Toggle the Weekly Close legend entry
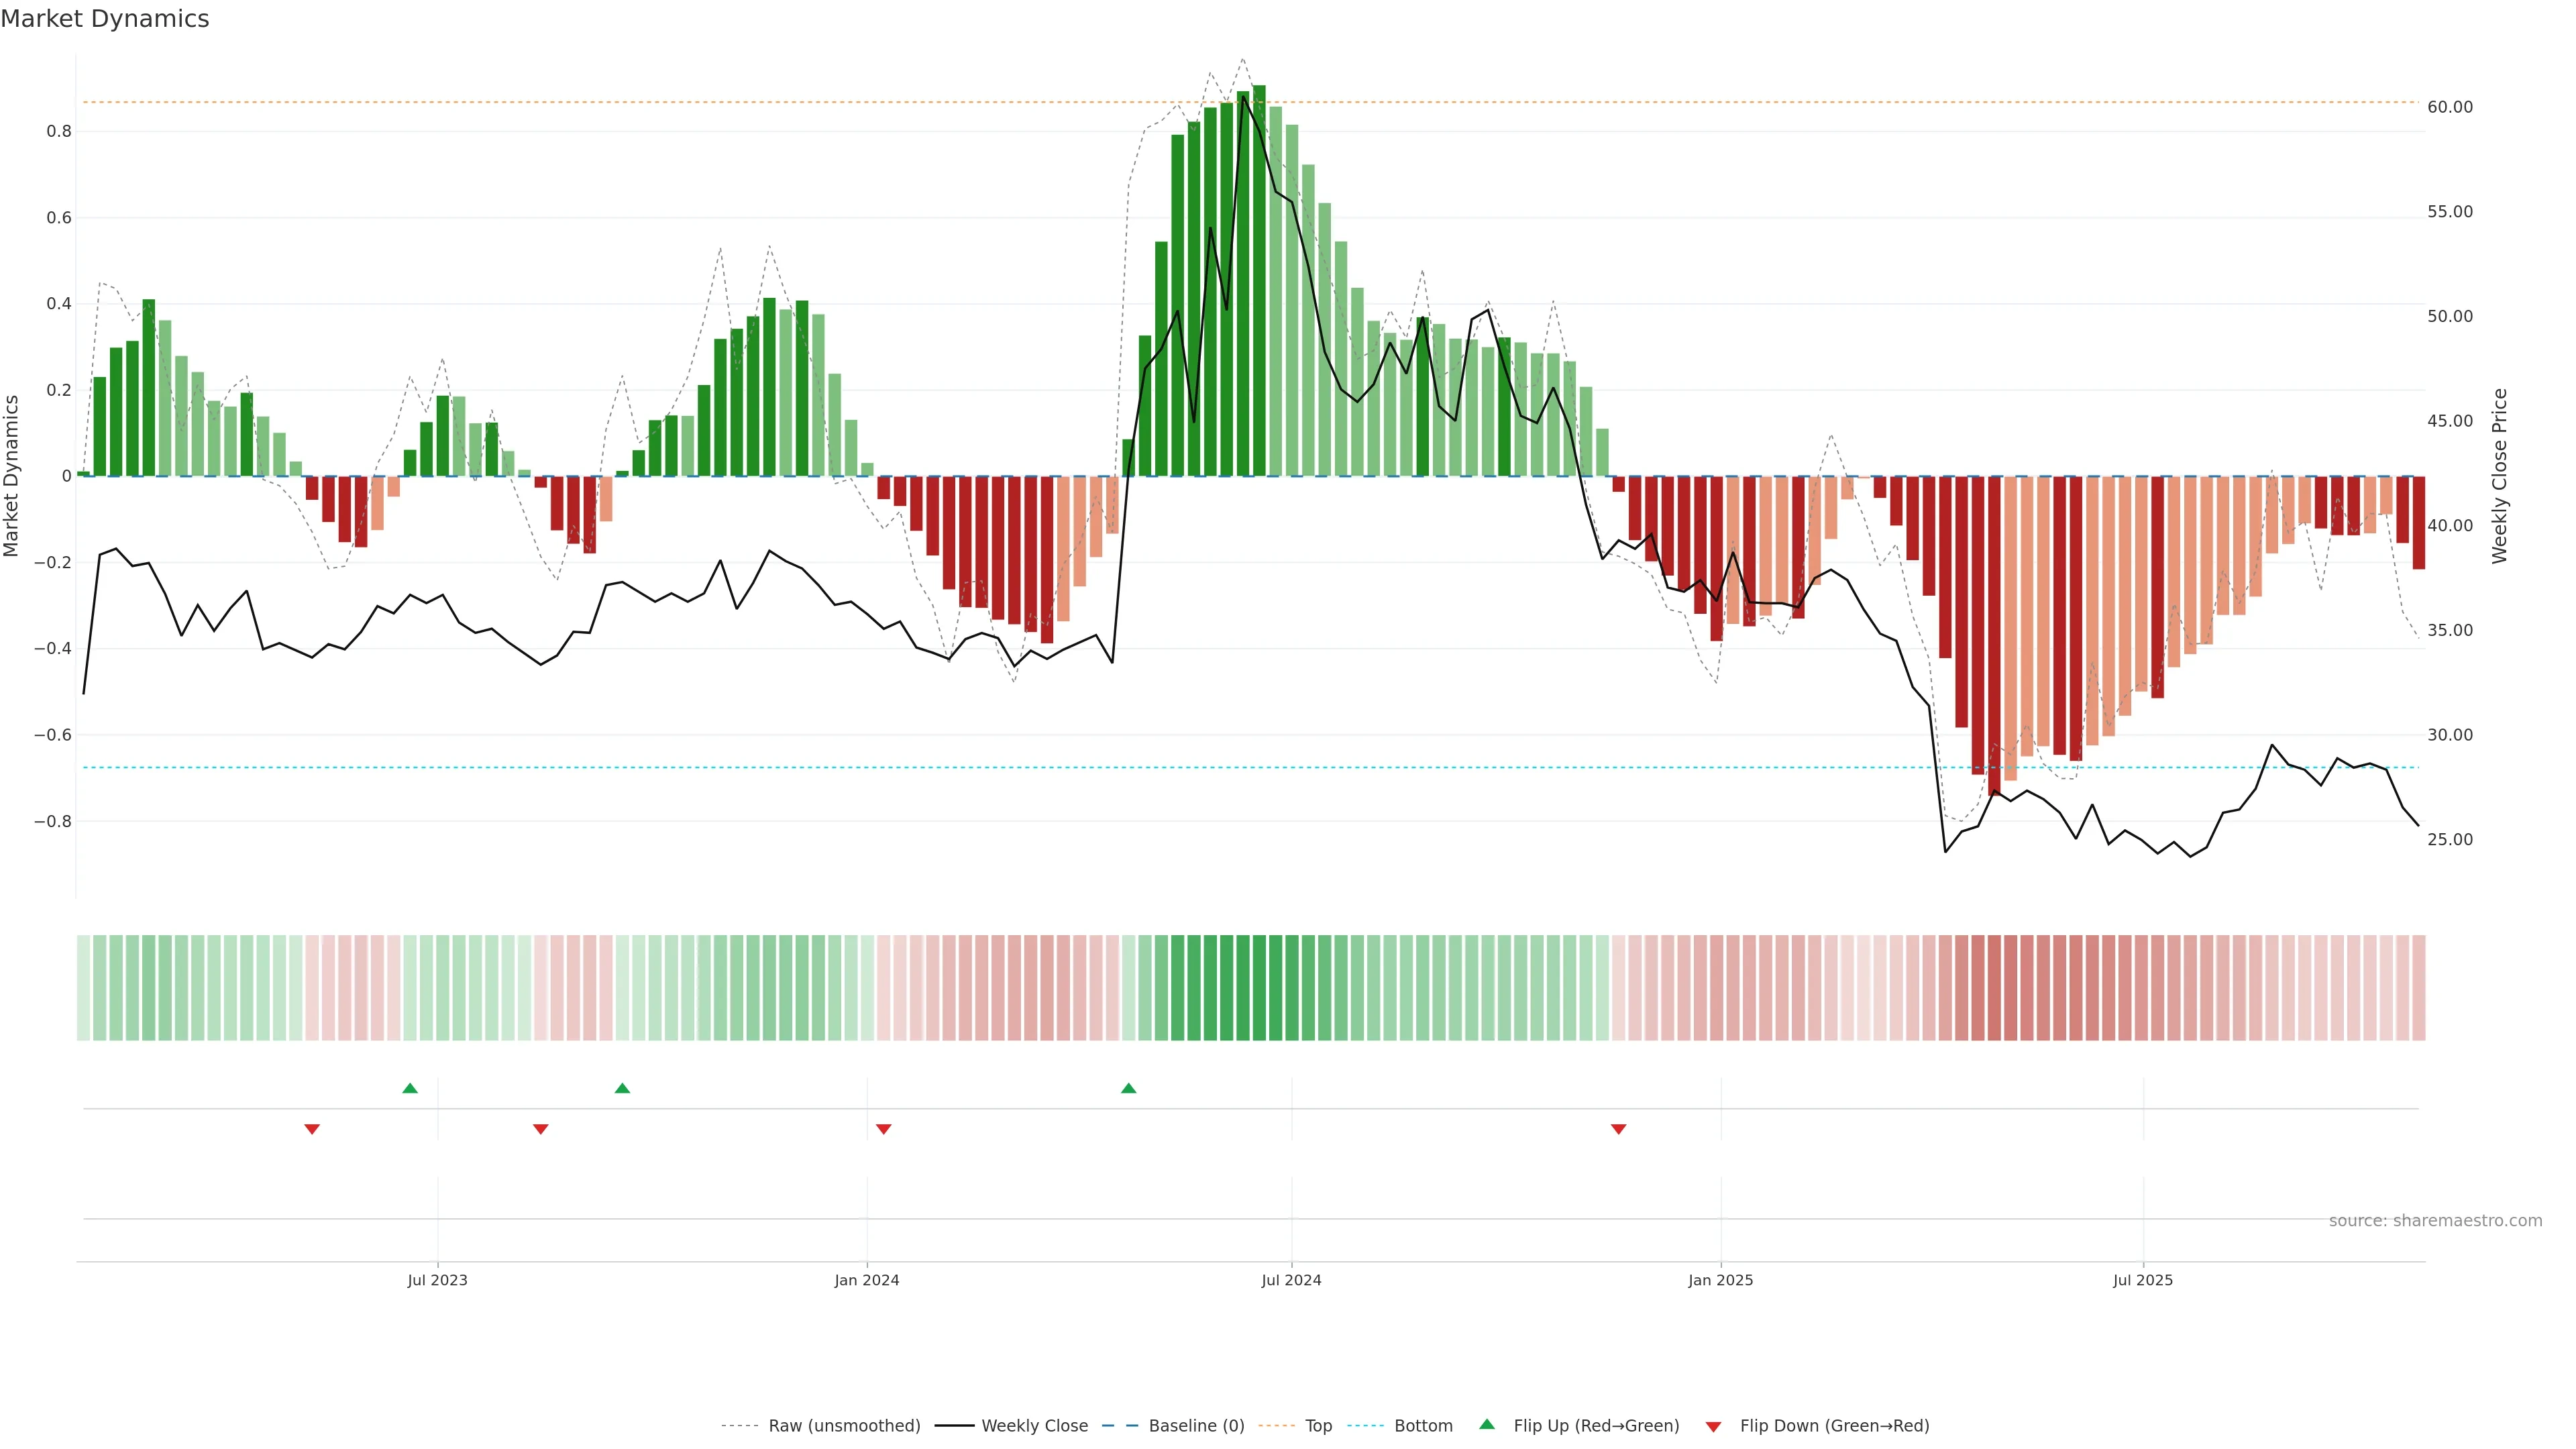Viewport: 2576px width, 1449px height. pos(1034,1426)
